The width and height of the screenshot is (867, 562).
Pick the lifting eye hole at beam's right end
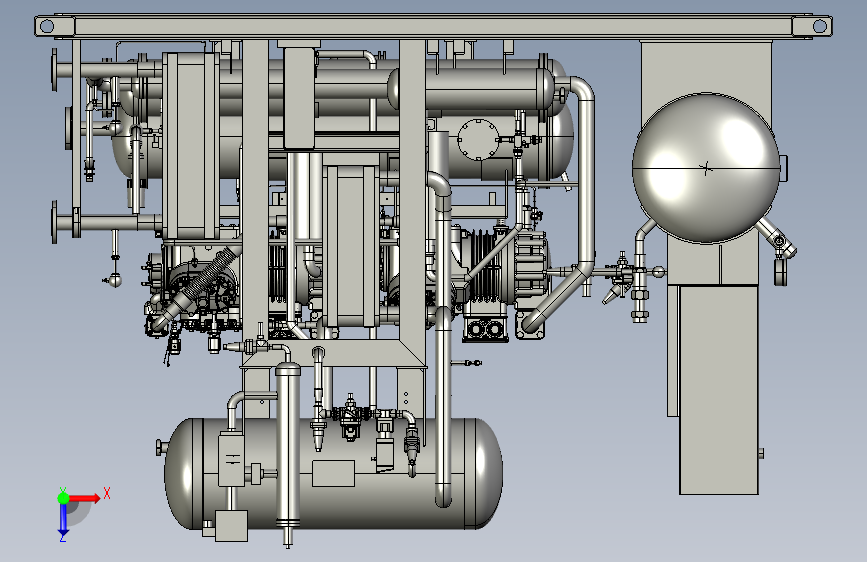(819, 26)
